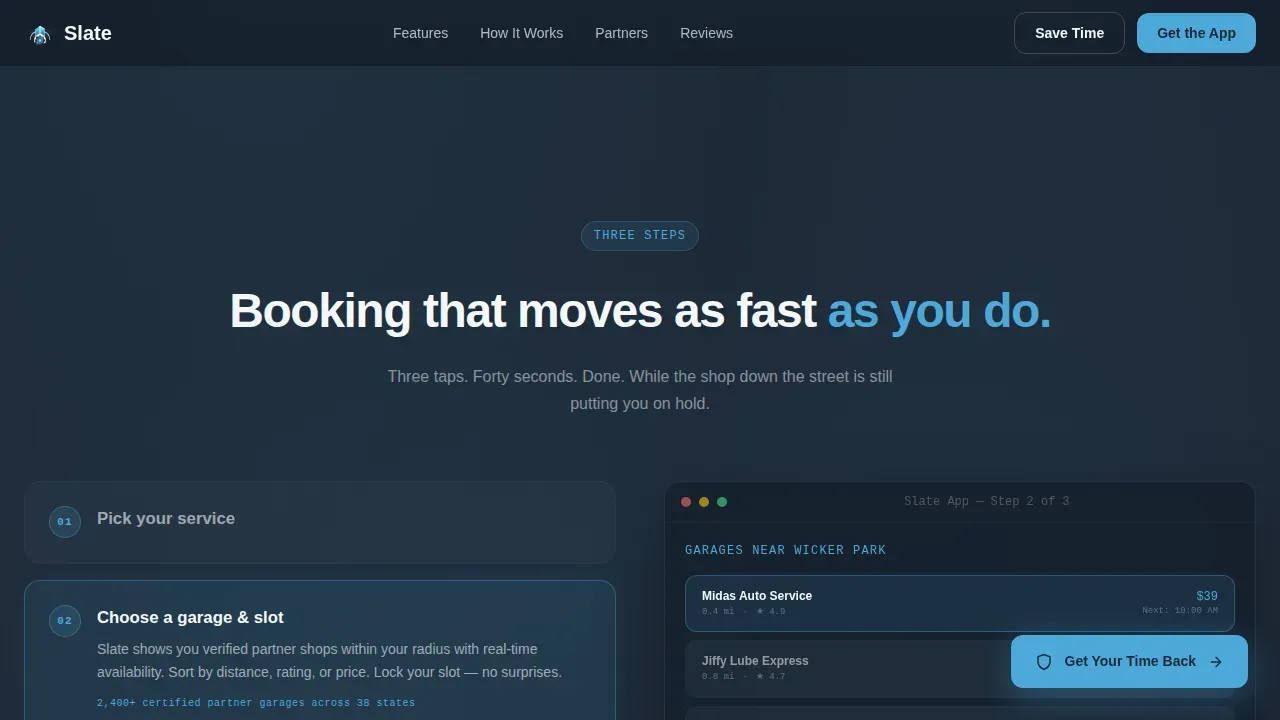Click the 2,400+ certified partner garages text
1280x720 pixels.
coord(256,703)
